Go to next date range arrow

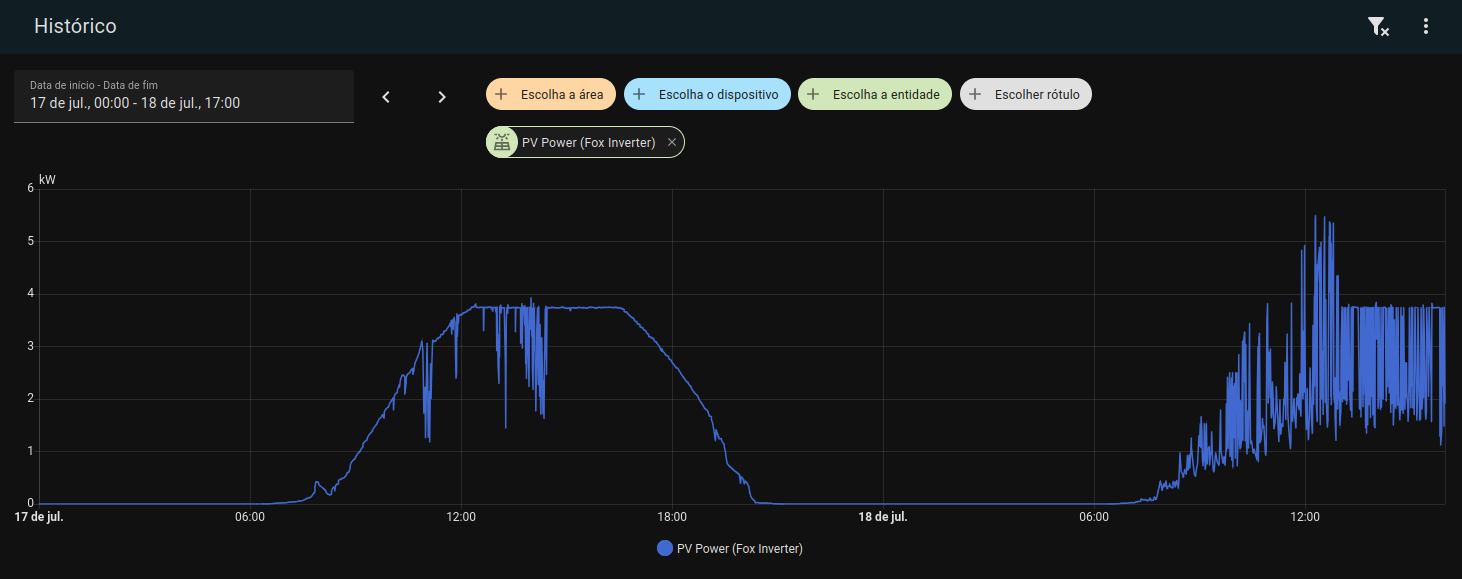click(442, 97)
